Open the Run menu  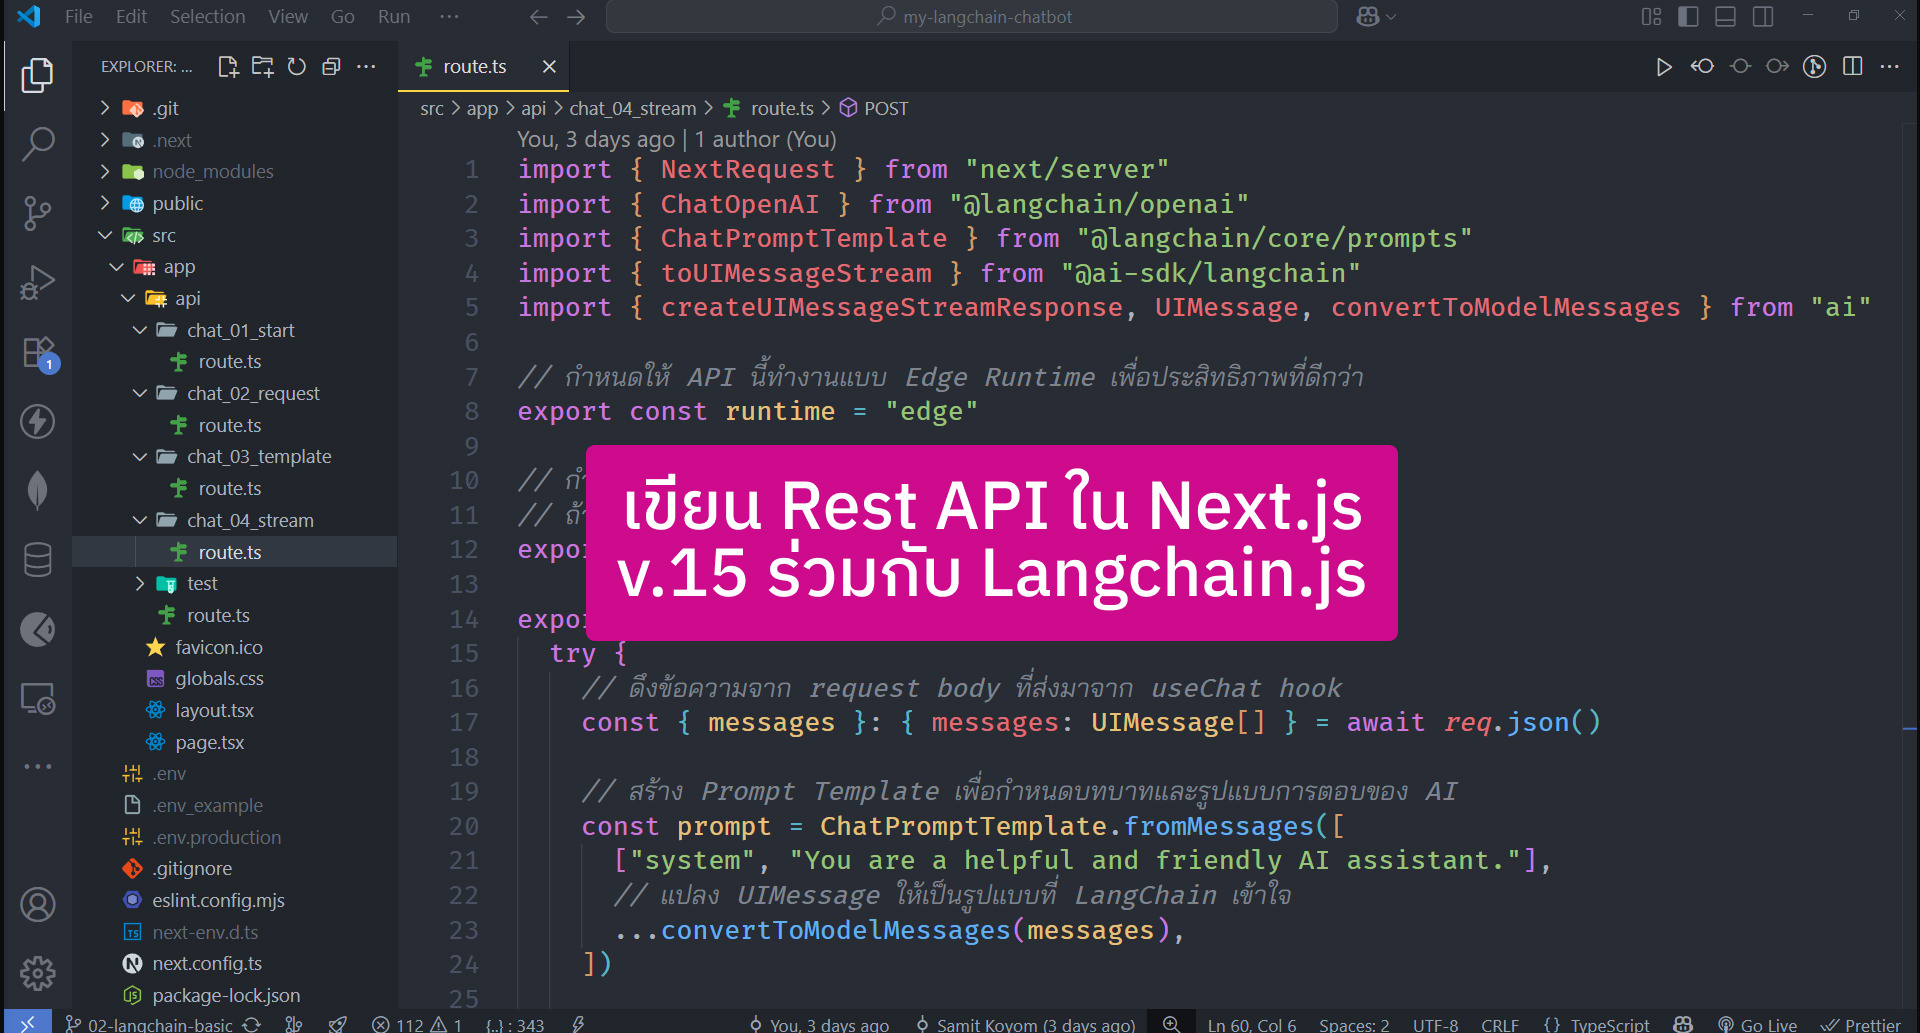point(394,17)
